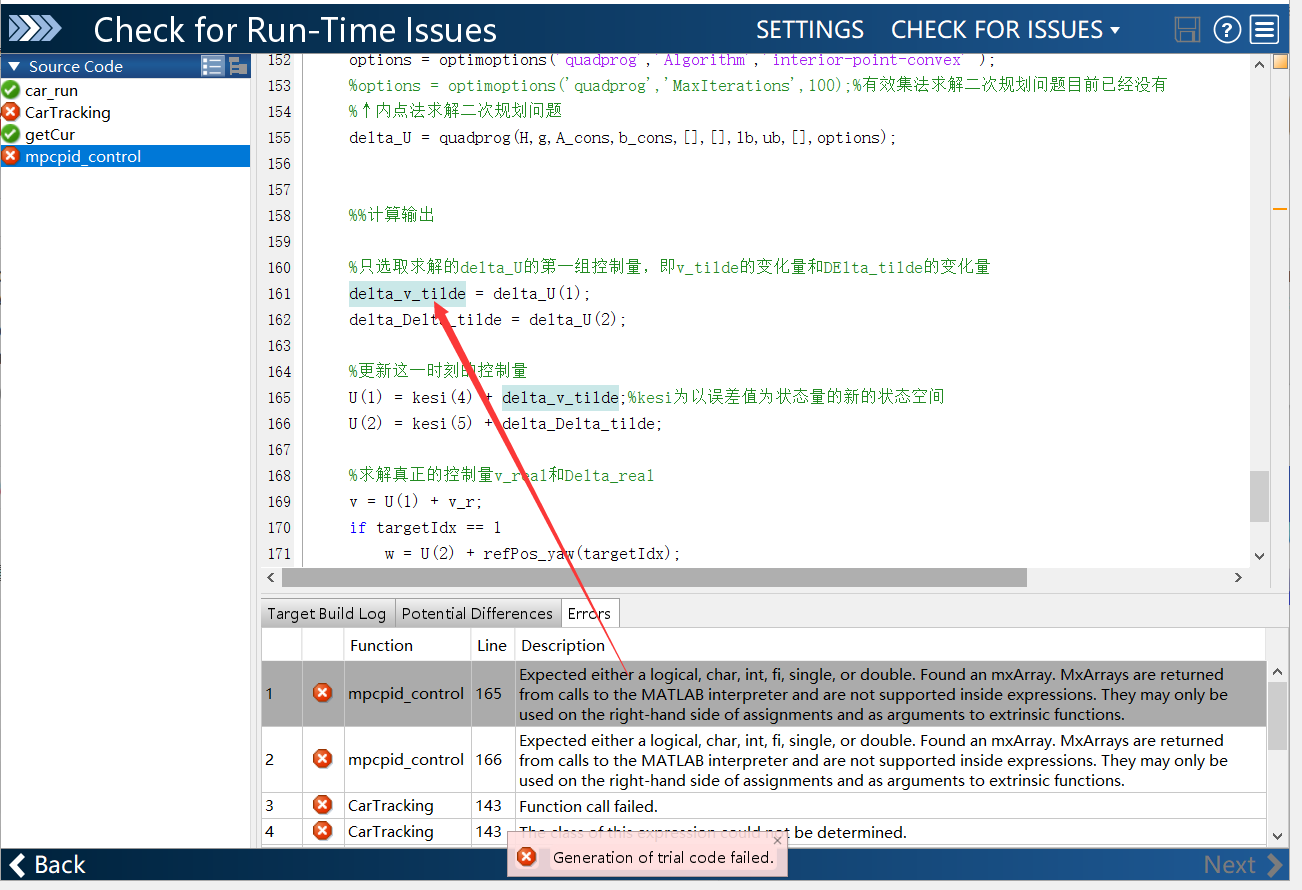
Task: Click the orange marker above the vertical scrollbar
Action: pos(1282,61)
